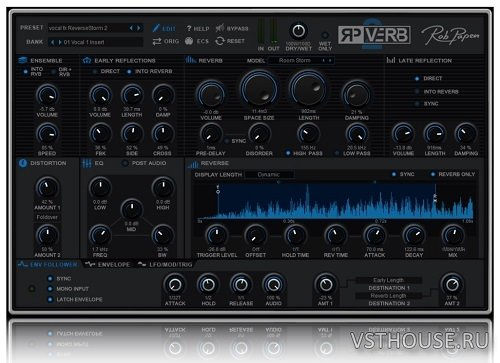
Task: Click the RP Verb logo
Action: pyautogui.click(x=374, y=35)
